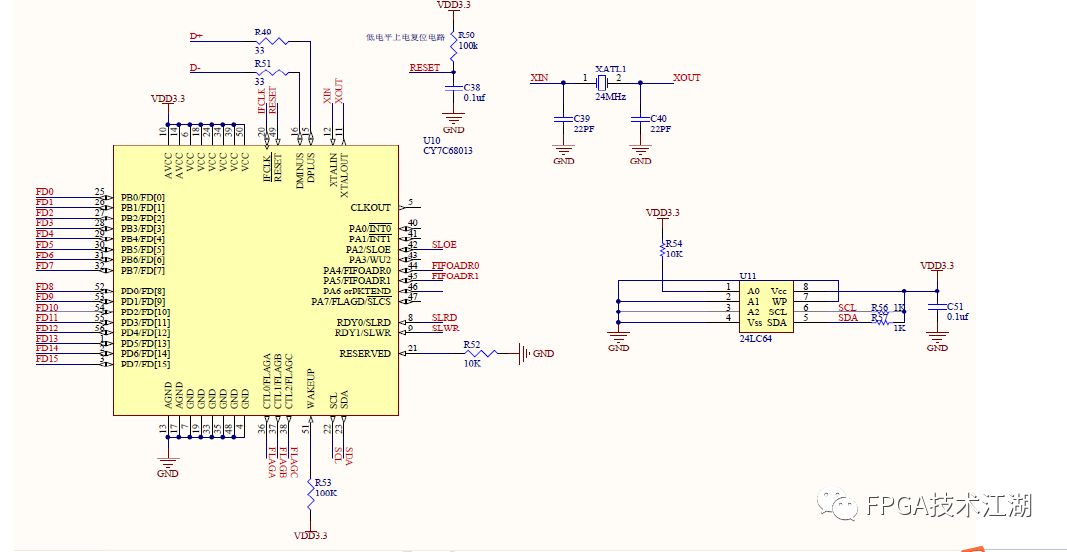Click the PA2/SLOE pin name
The image size is (1067, 552).
(x=370, y=249)
